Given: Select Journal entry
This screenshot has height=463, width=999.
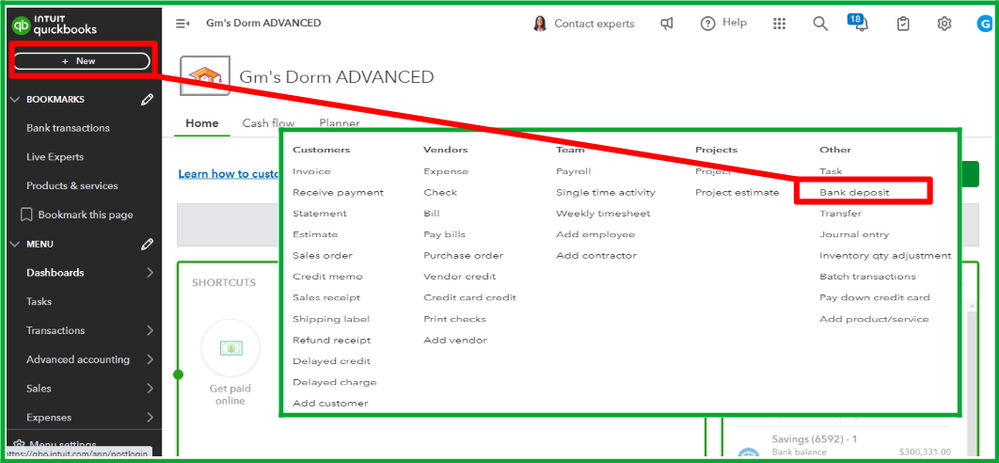Looking at the screenshot, I should coord(854,234).
